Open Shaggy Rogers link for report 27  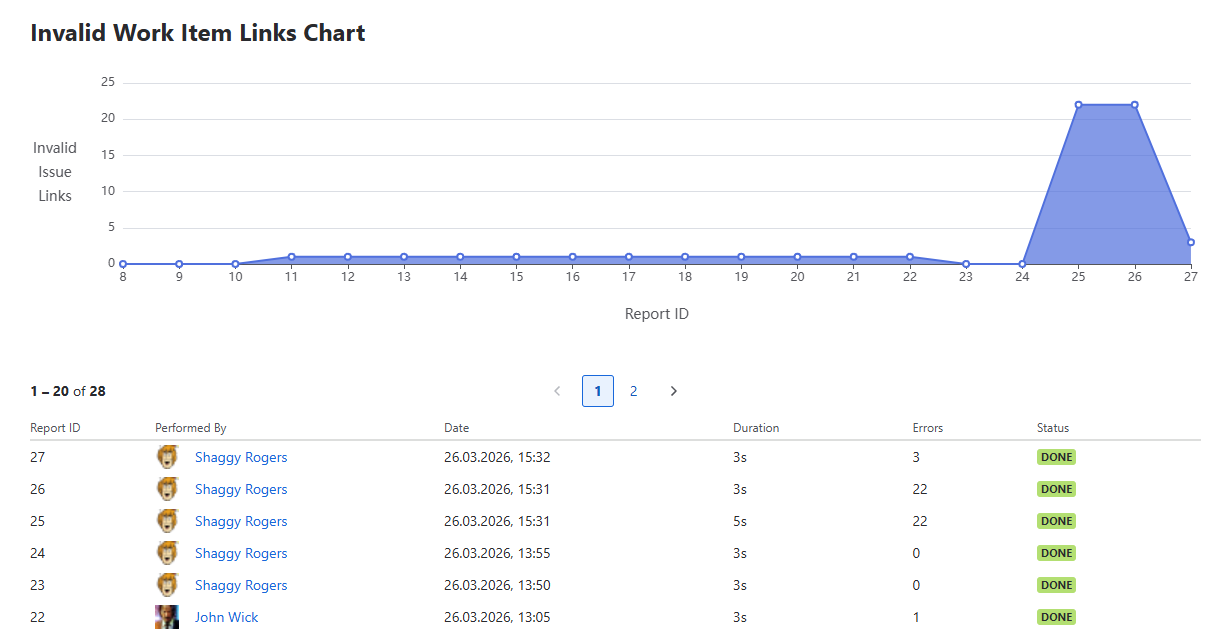point(241,457)
